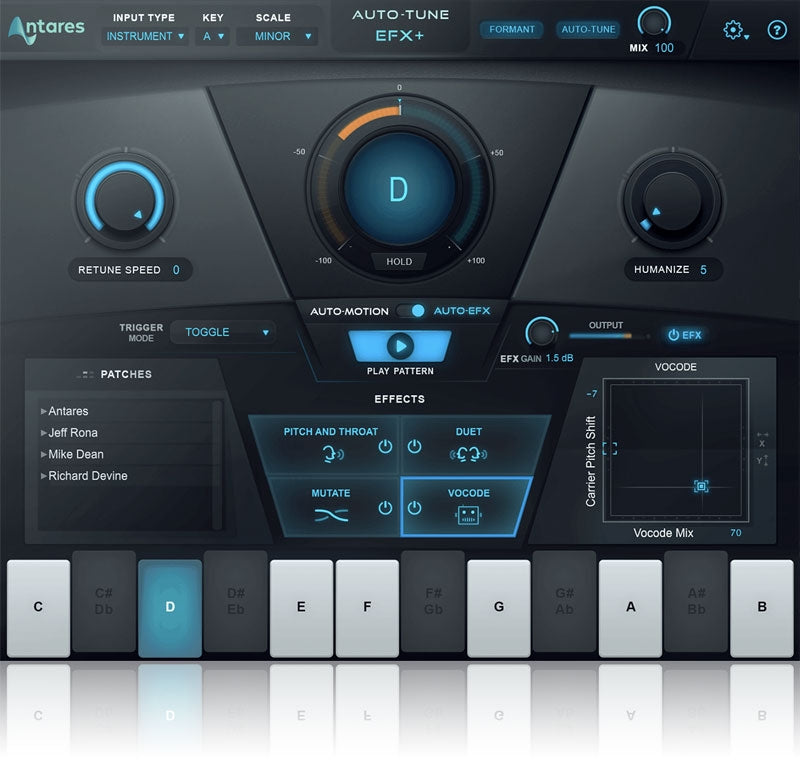Click the Retune Speed value 0

coord(176,270)
